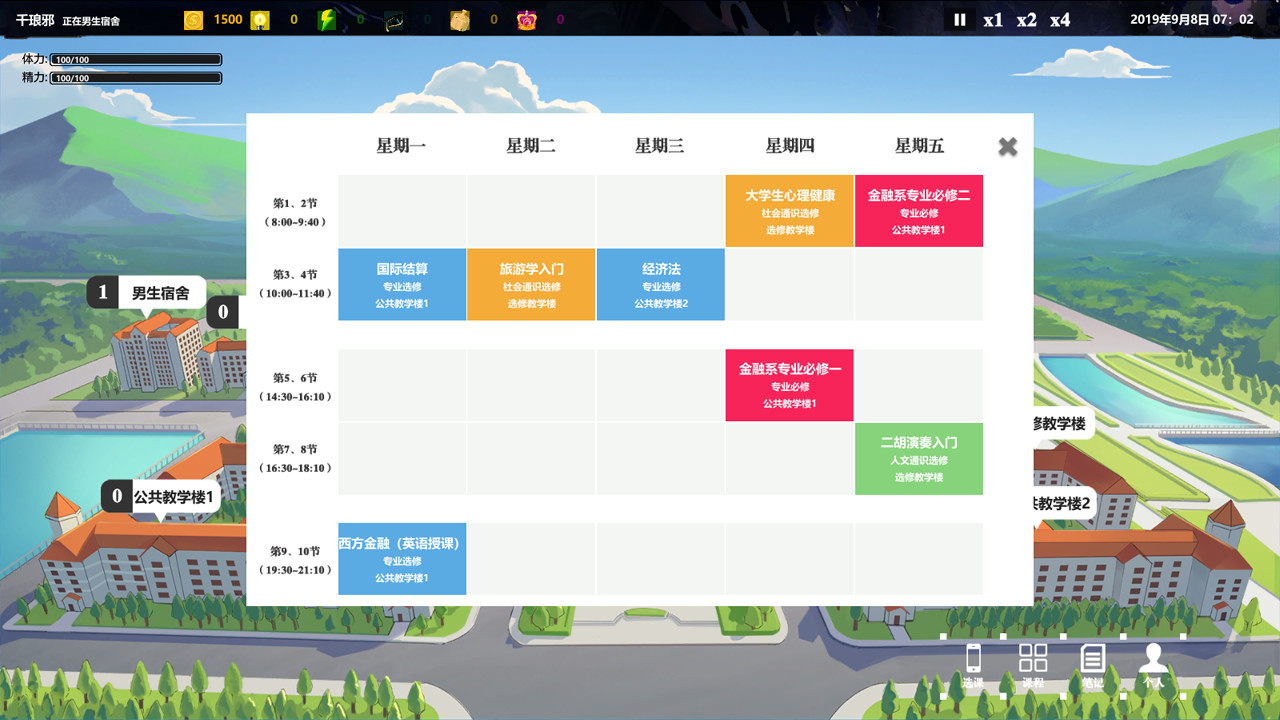The height and width of the screenshot is (720, 1280).
Task: Pause the game with pause button
Action: tap(959, 19)
